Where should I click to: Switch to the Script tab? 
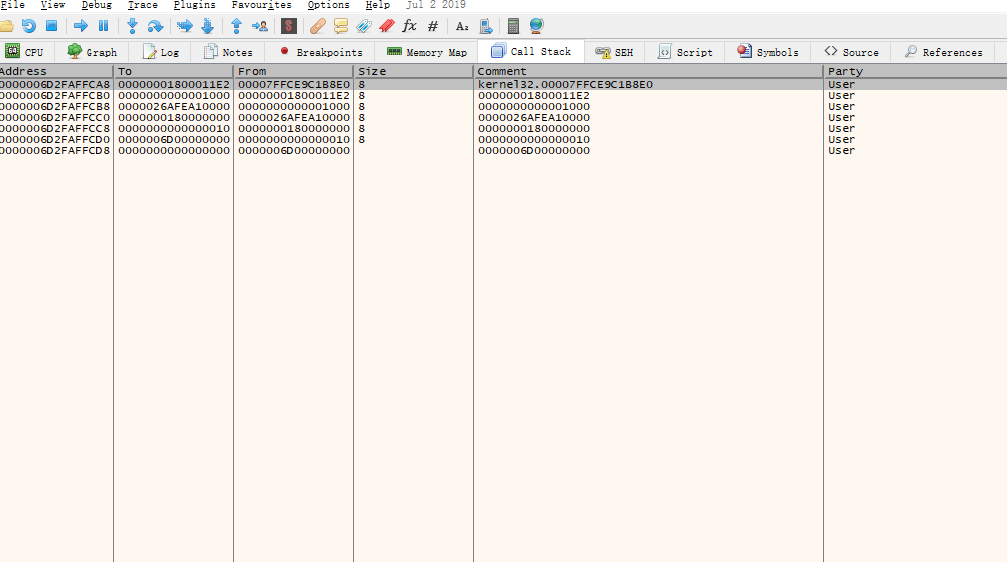685,52
